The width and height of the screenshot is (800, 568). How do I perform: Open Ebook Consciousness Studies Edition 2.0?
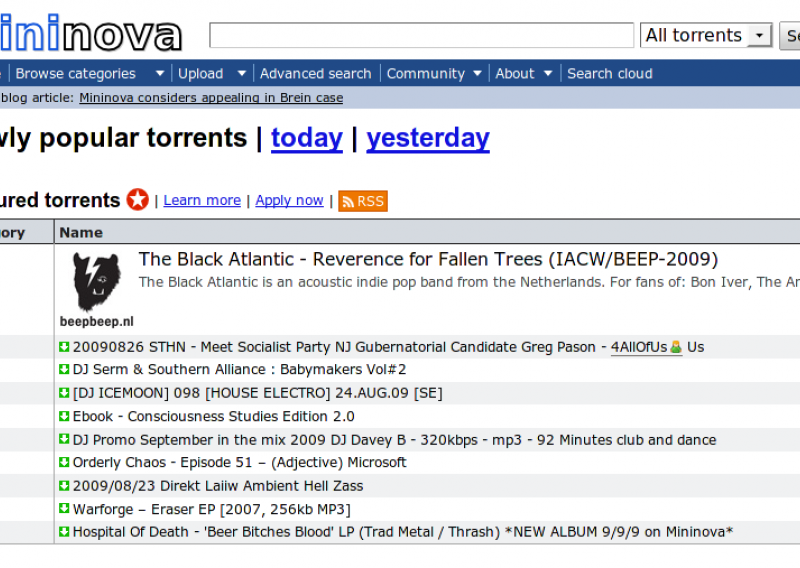213,416
